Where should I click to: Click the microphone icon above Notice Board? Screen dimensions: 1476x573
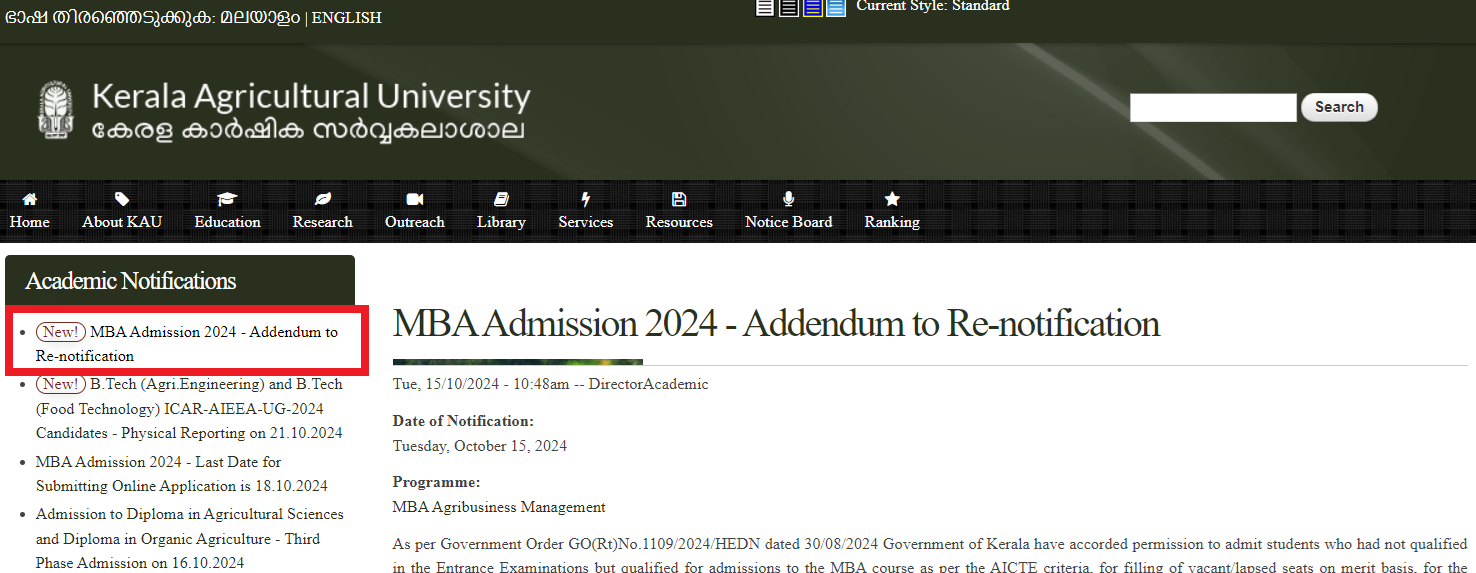coord(789,199)
